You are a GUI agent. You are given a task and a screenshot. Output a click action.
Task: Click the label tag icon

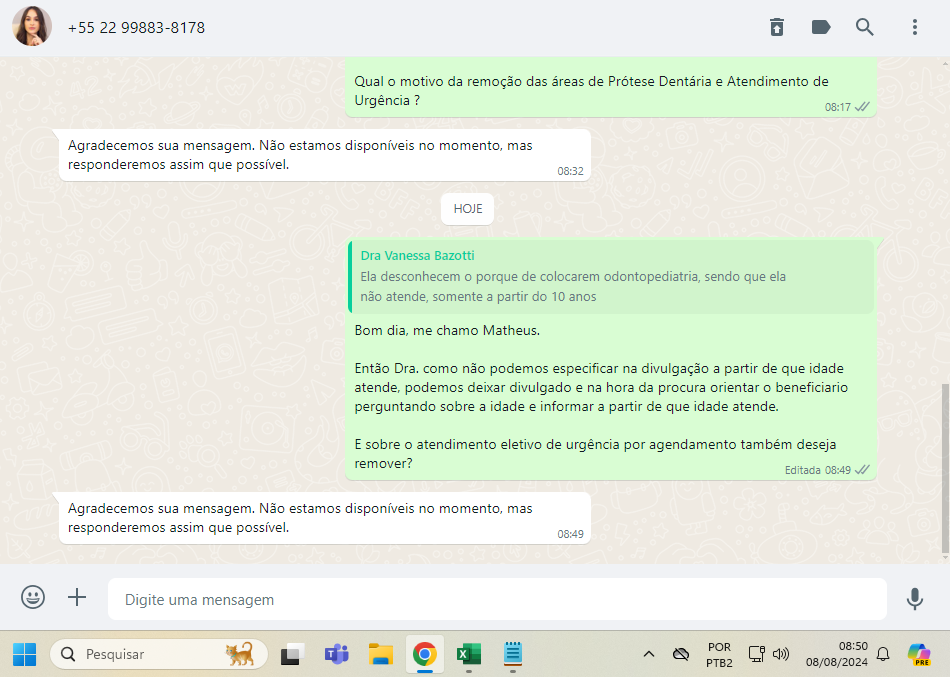(820, 27)
